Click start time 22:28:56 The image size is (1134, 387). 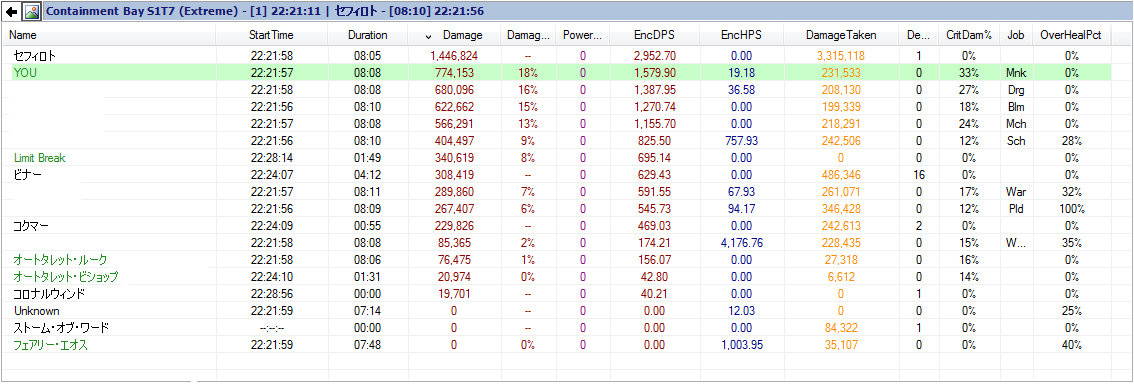coord(271,293)
